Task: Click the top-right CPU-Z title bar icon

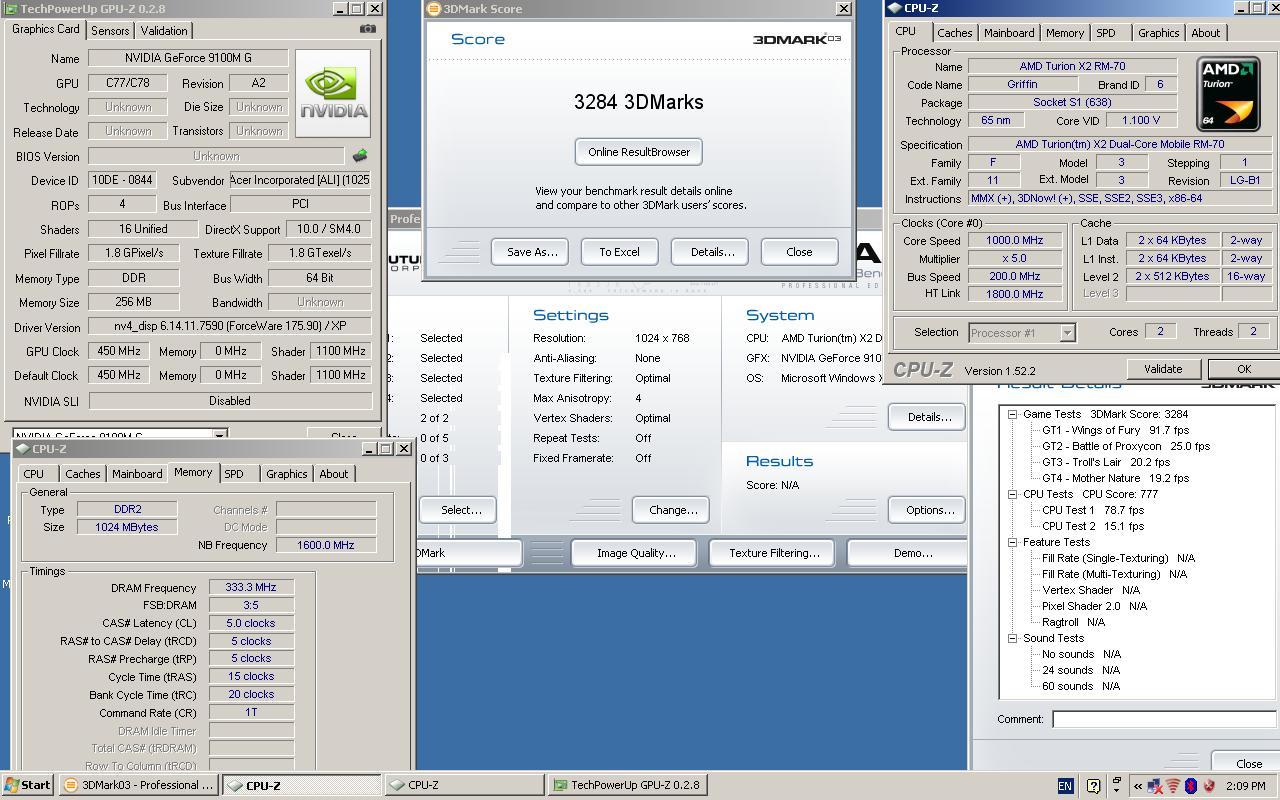Action: click(894, 8)
